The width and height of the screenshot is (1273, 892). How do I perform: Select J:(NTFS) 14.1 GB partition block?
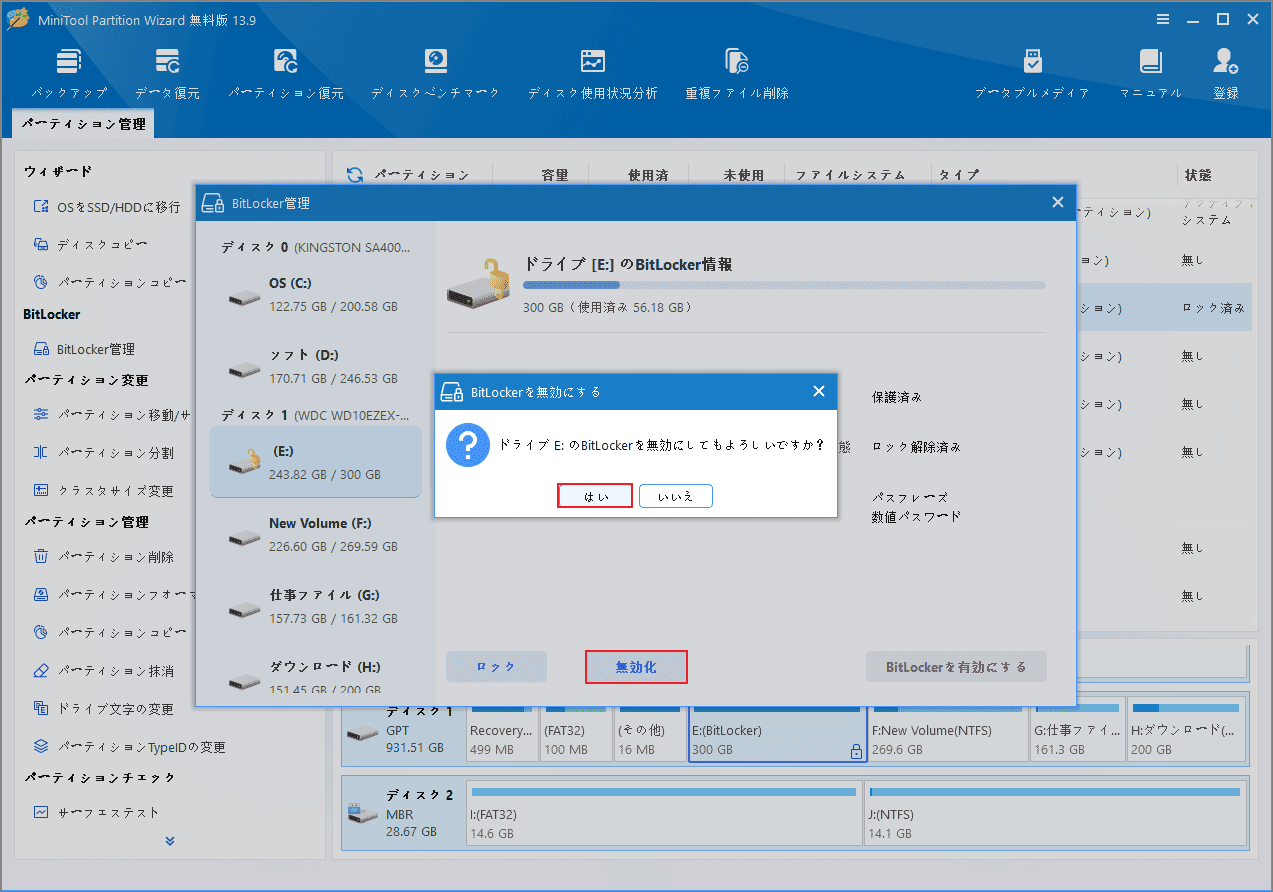[1053, 813]
